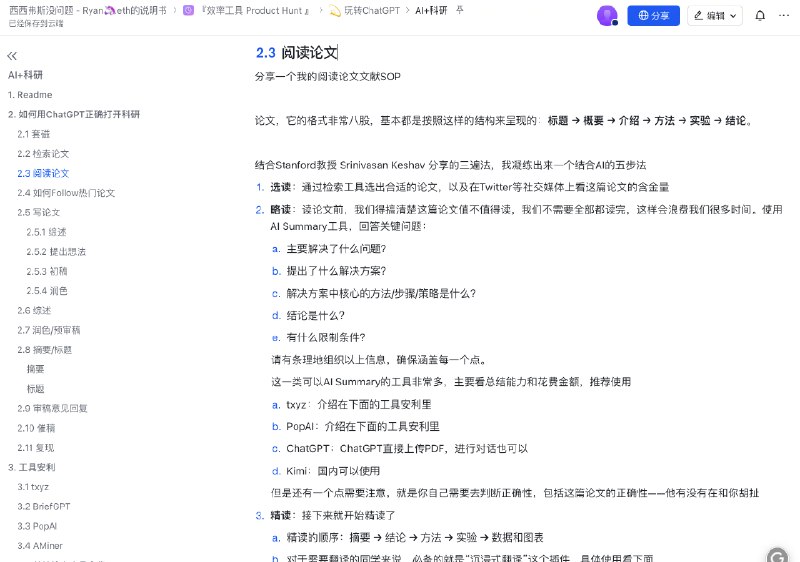Click step 3 精读 list item
The image size is (800, 562).
pos(332,516)
